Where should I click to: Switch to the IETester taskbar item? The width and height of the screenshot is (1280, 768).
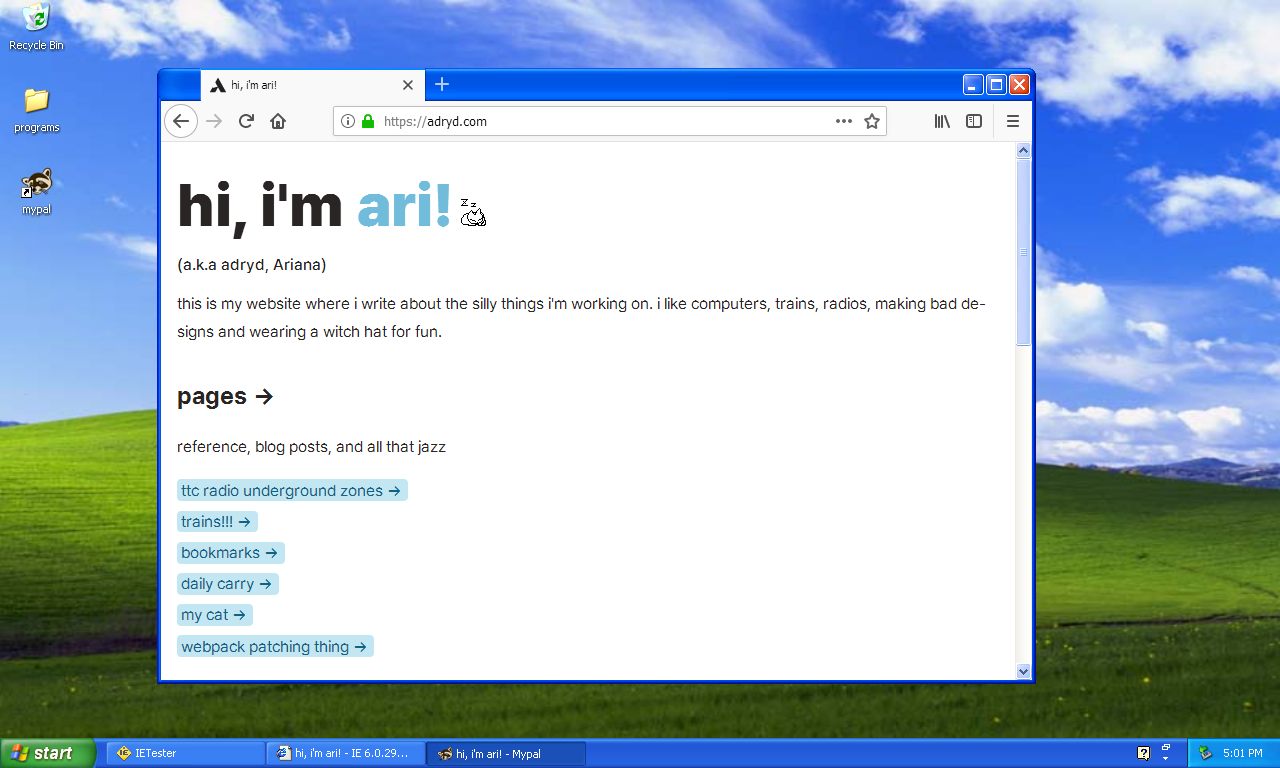[185, 753]
